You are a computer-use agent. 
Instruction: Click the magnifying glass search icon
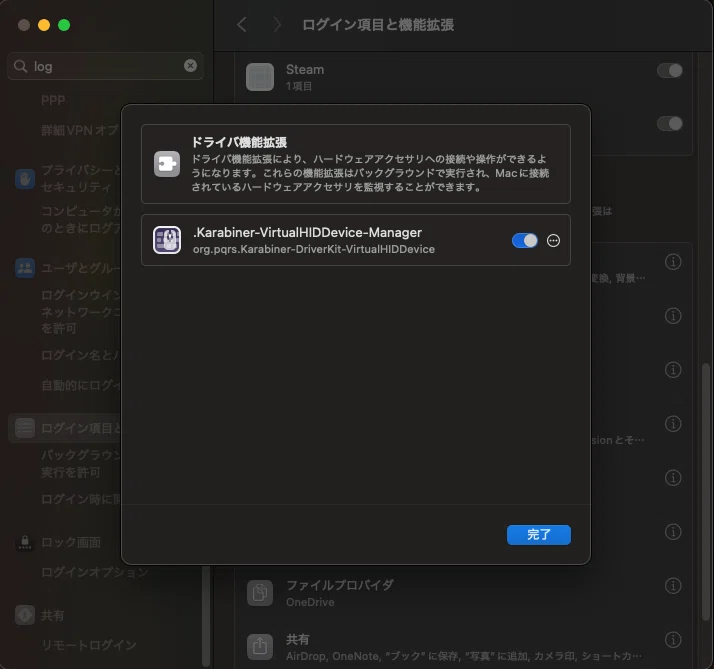(x=20, y=66)
